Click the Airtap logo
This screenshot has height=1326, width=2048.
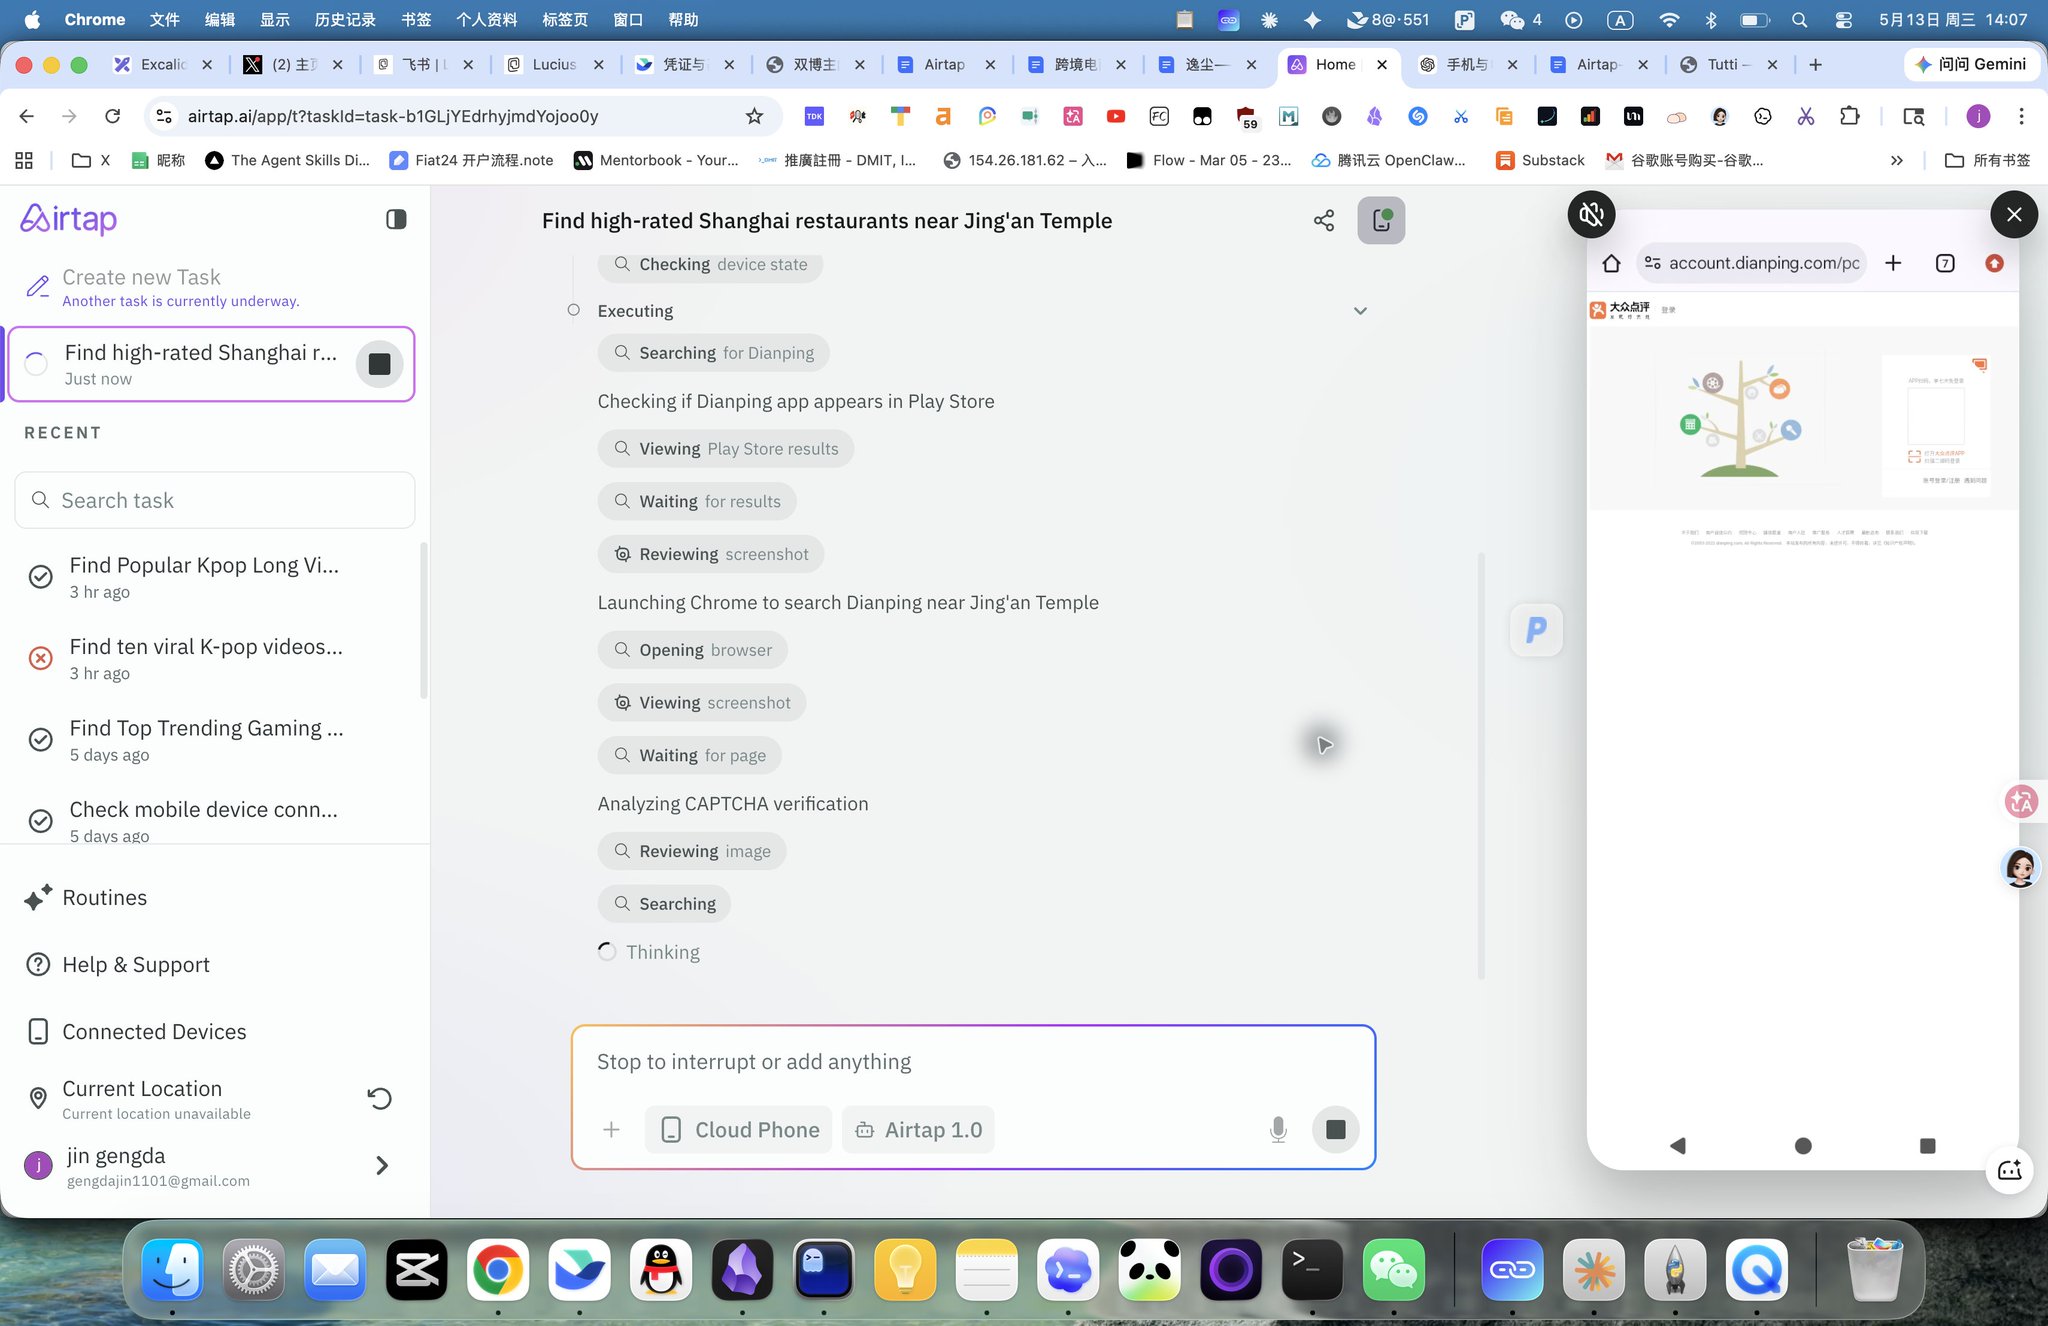coord(69,218)
